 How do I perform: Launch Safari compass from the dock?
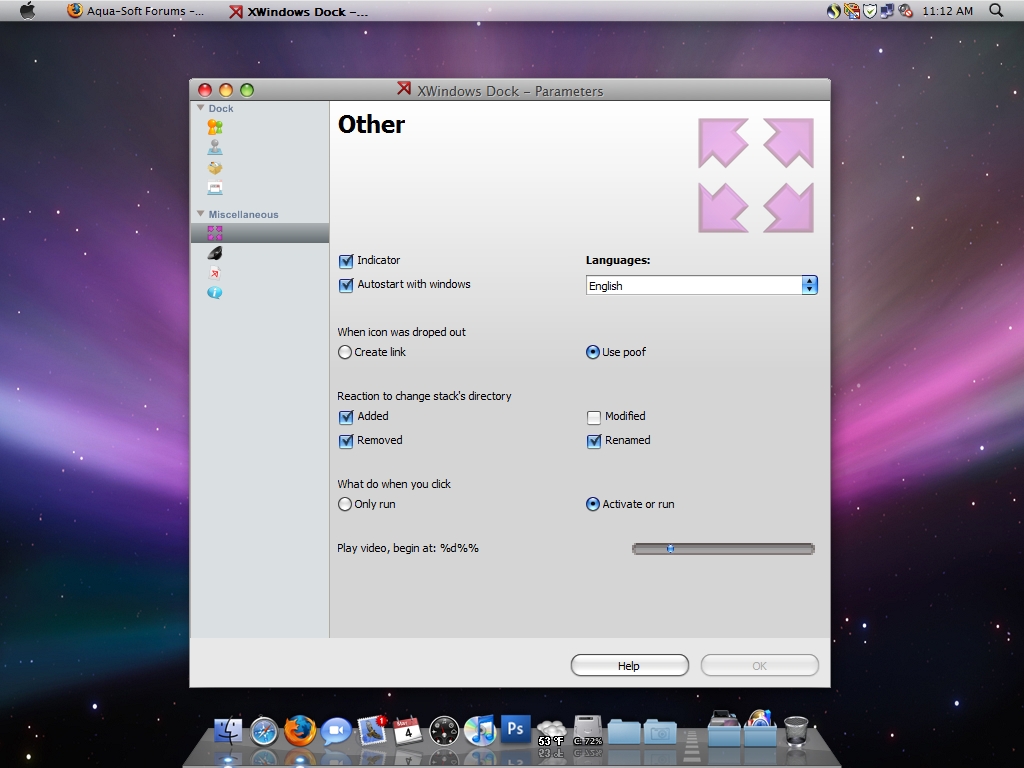[264, 731]
